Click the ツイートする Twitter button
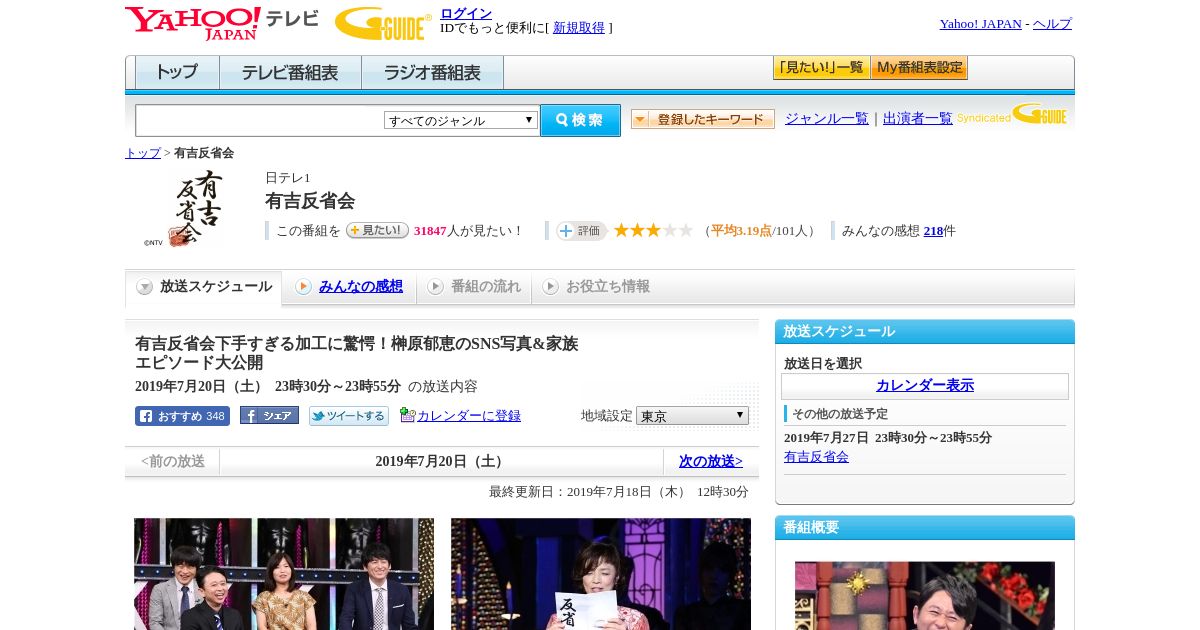Image resolution: width=1200 pixels, height=630 pixels. pyautogui.click(x=349, y=416)
